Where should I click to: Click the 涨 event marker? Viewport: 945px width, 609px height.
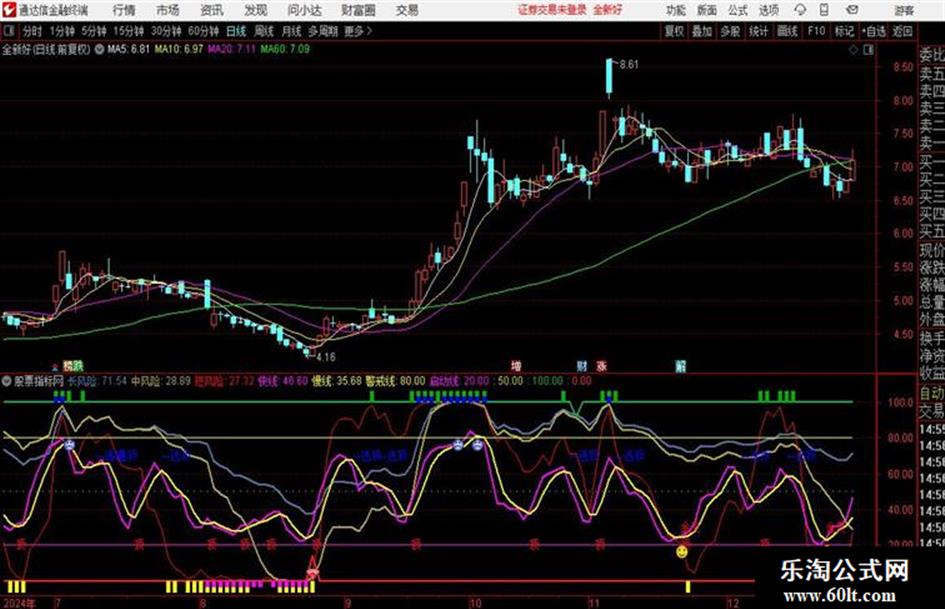pos(601,366)
